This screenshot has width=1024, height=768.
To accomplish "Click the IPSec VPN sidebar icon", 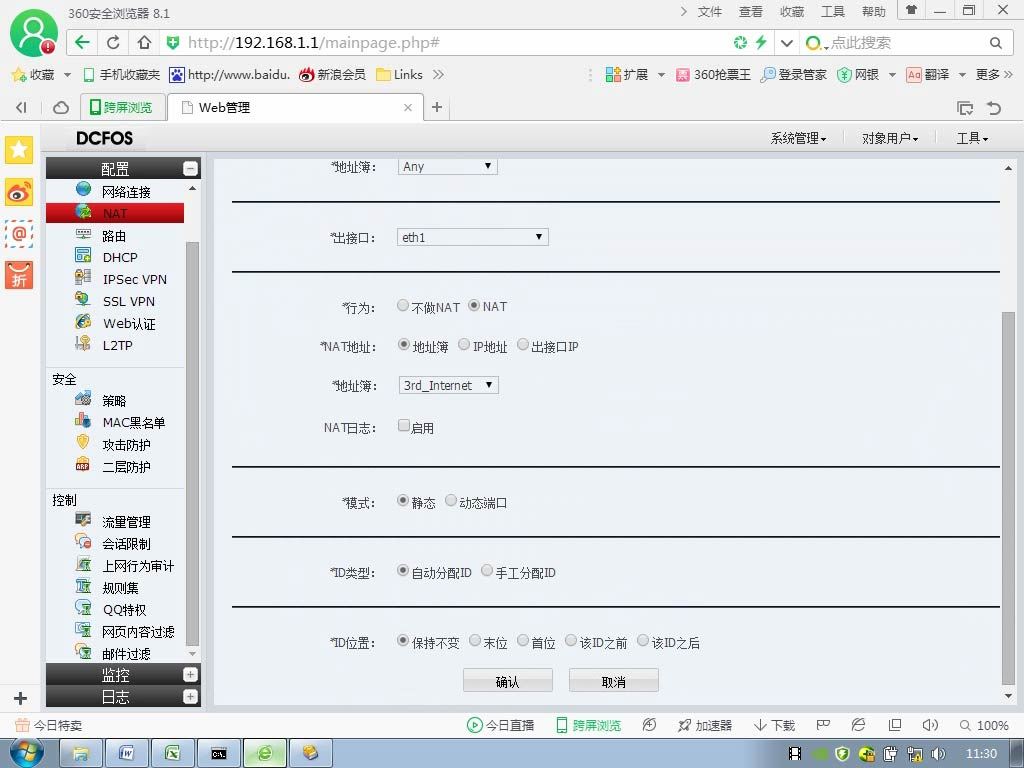I will click(x=83, y=278).
